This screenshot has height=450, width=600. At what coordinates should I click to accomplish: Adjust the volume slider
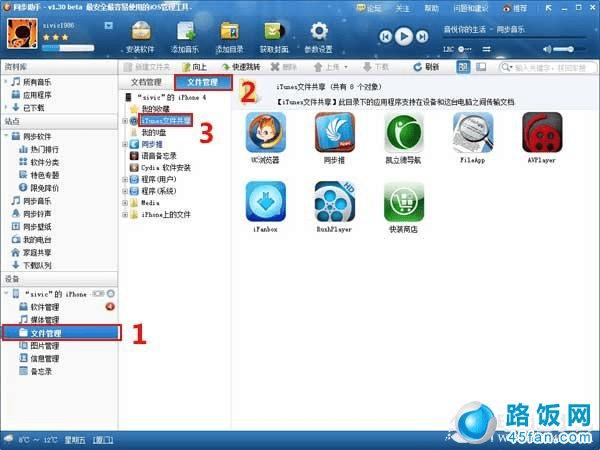coord(569,49)
